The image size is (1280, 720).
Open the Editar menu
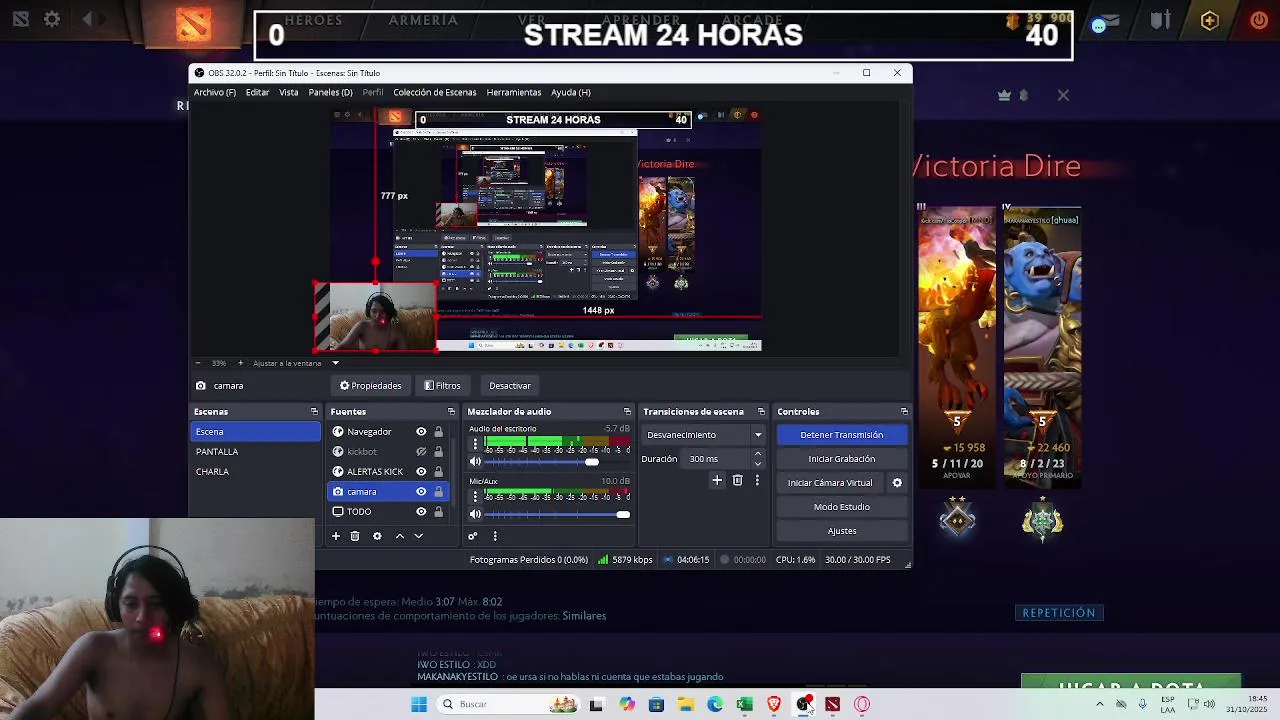257,92
